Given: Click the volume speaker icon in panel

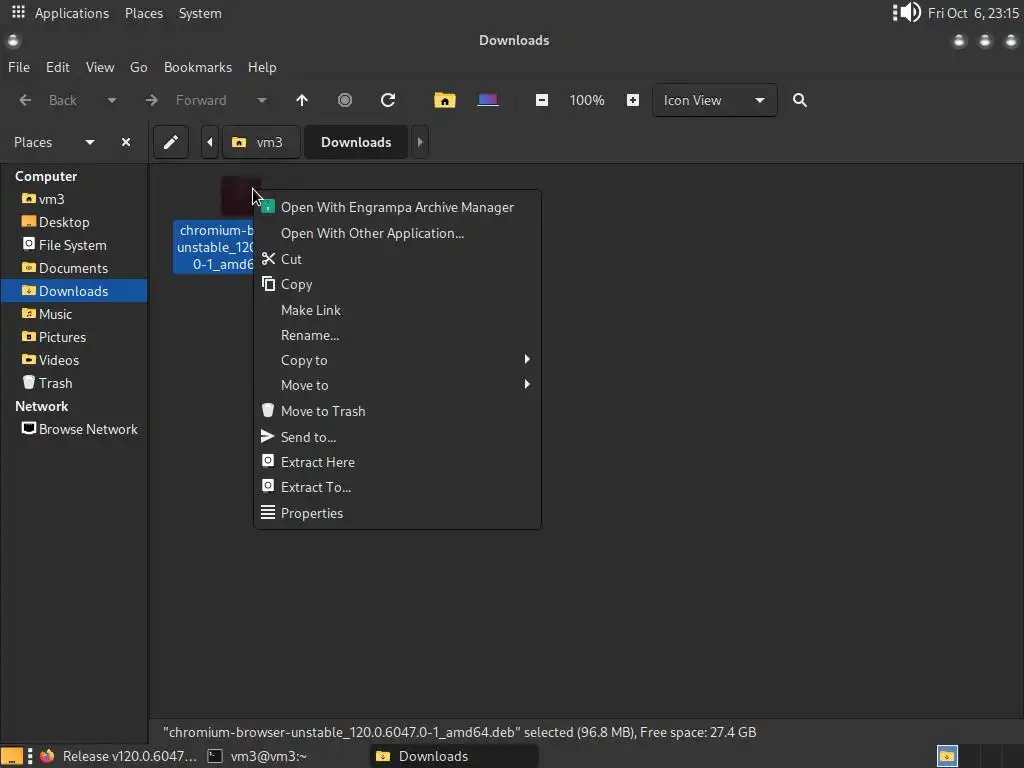Looking at the screenshot, I should 911,12.
